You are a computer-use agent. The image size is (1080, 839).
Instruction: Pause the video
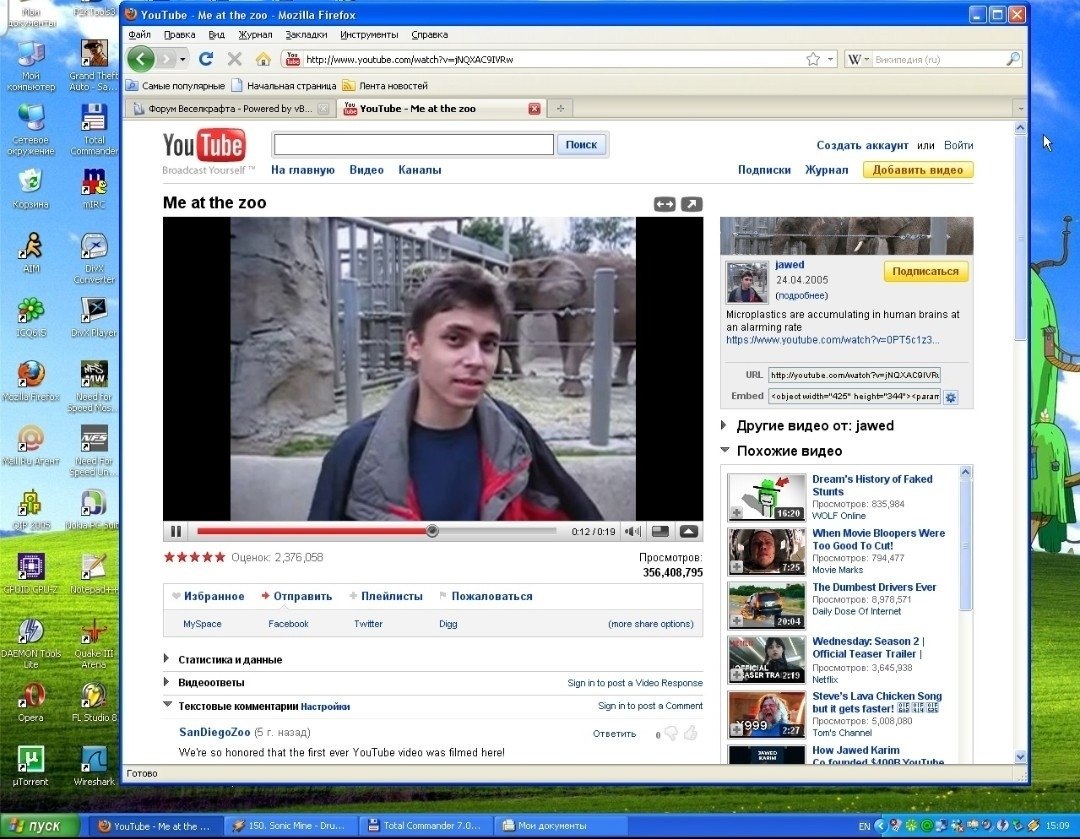[176, 531]
